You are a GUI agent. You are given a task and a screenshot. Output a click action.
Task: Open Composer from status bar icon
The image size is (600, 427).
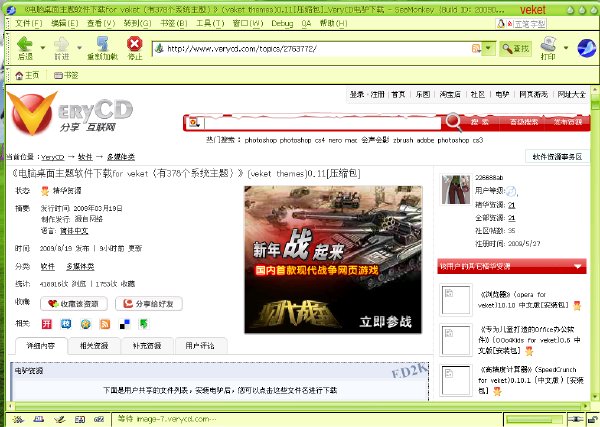click(59, 419)
